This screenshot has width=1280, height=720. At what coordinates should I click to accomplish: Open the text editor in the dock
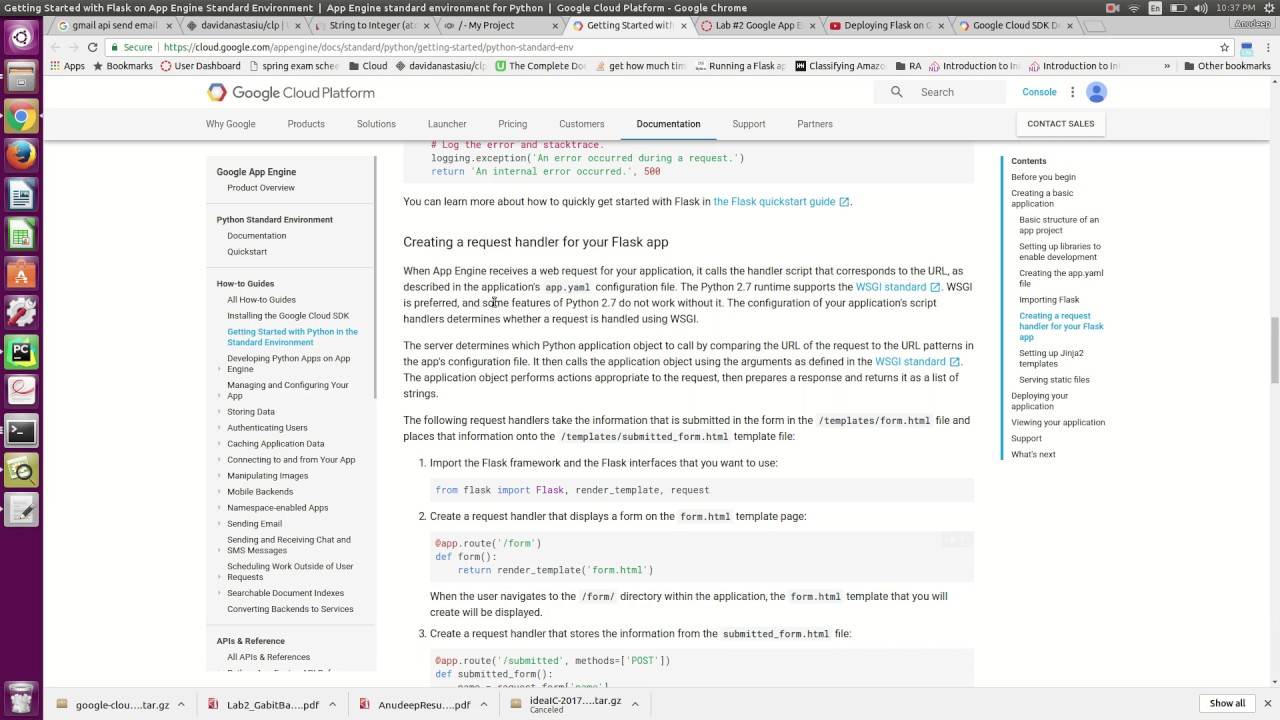pos(21,510)
